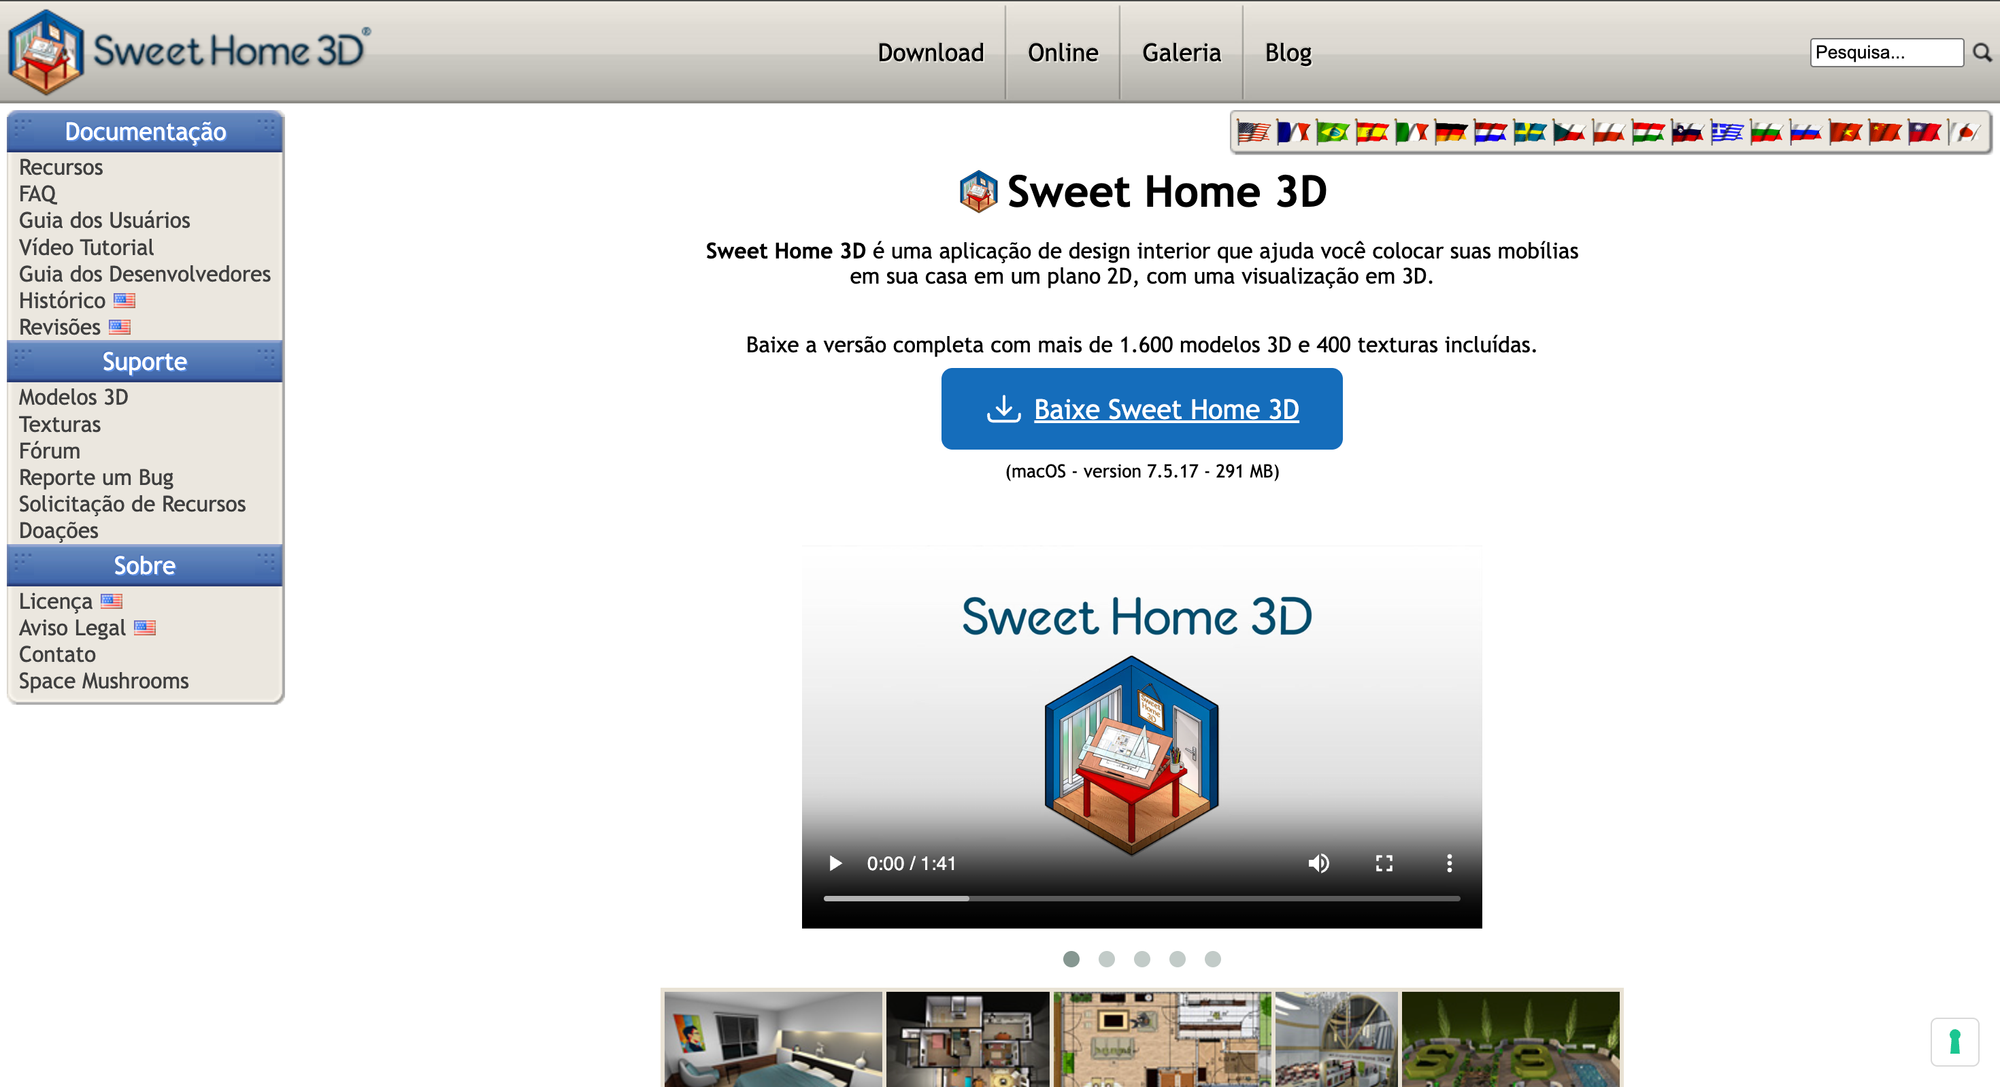
Task: Switch to German using the flag bar
Action: coord(1451,133)
